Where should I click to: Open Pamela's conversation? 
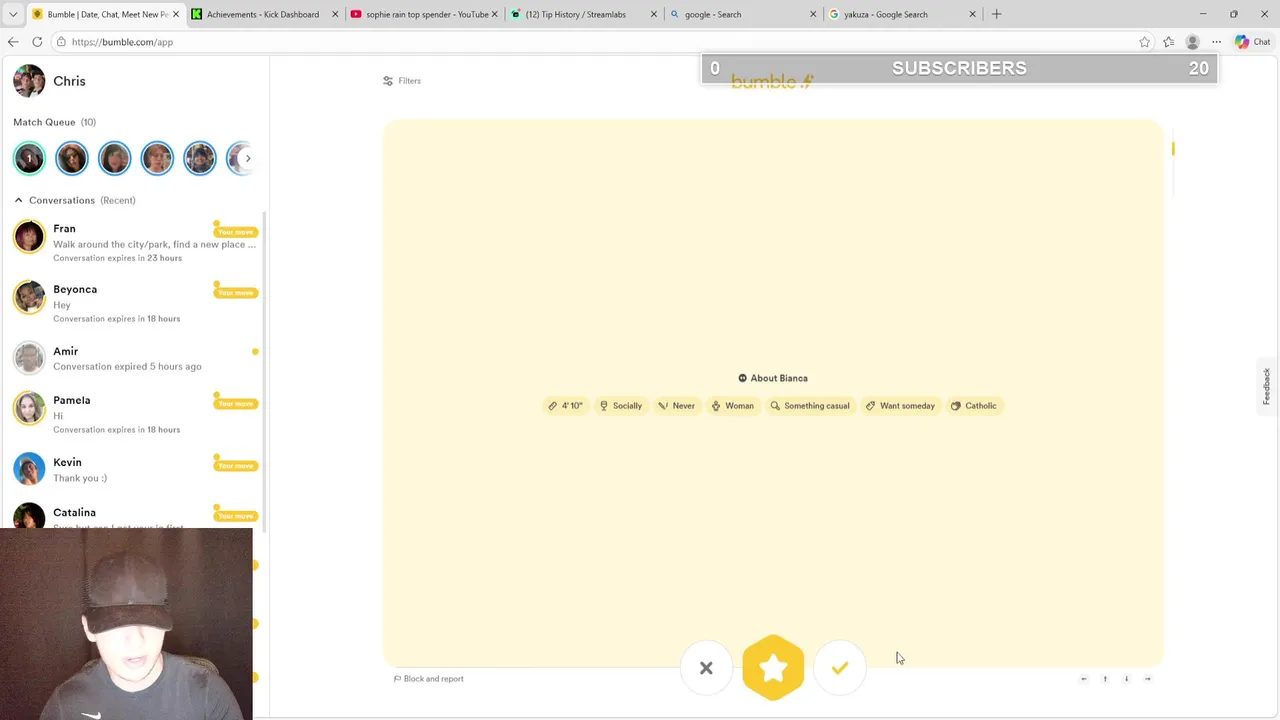pos(135,414)
